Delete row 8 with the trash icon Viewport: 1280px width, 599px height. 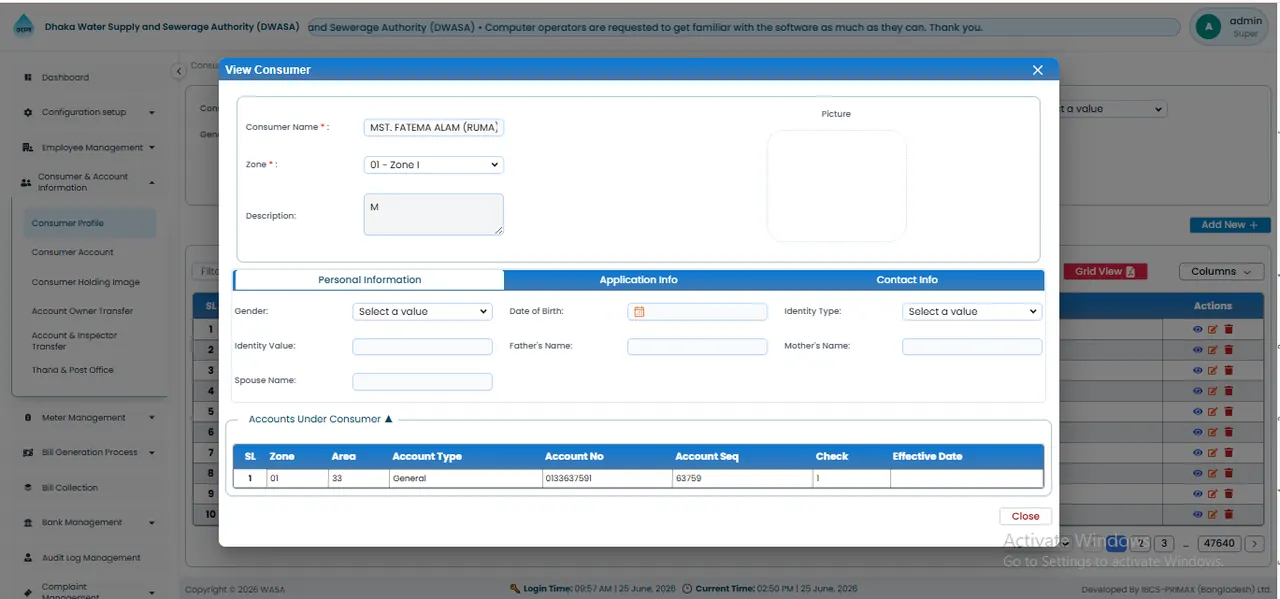pyautogui.click(x=1229, y=473)
